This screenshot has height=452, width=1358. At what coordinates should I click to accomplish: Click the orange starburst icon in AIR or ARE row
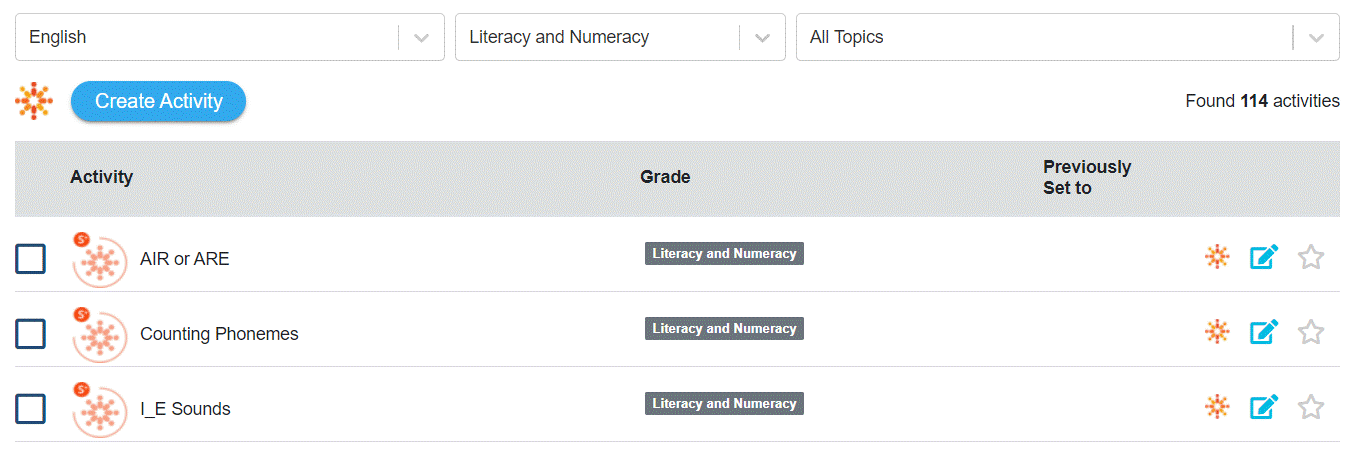pos(1216,257)
